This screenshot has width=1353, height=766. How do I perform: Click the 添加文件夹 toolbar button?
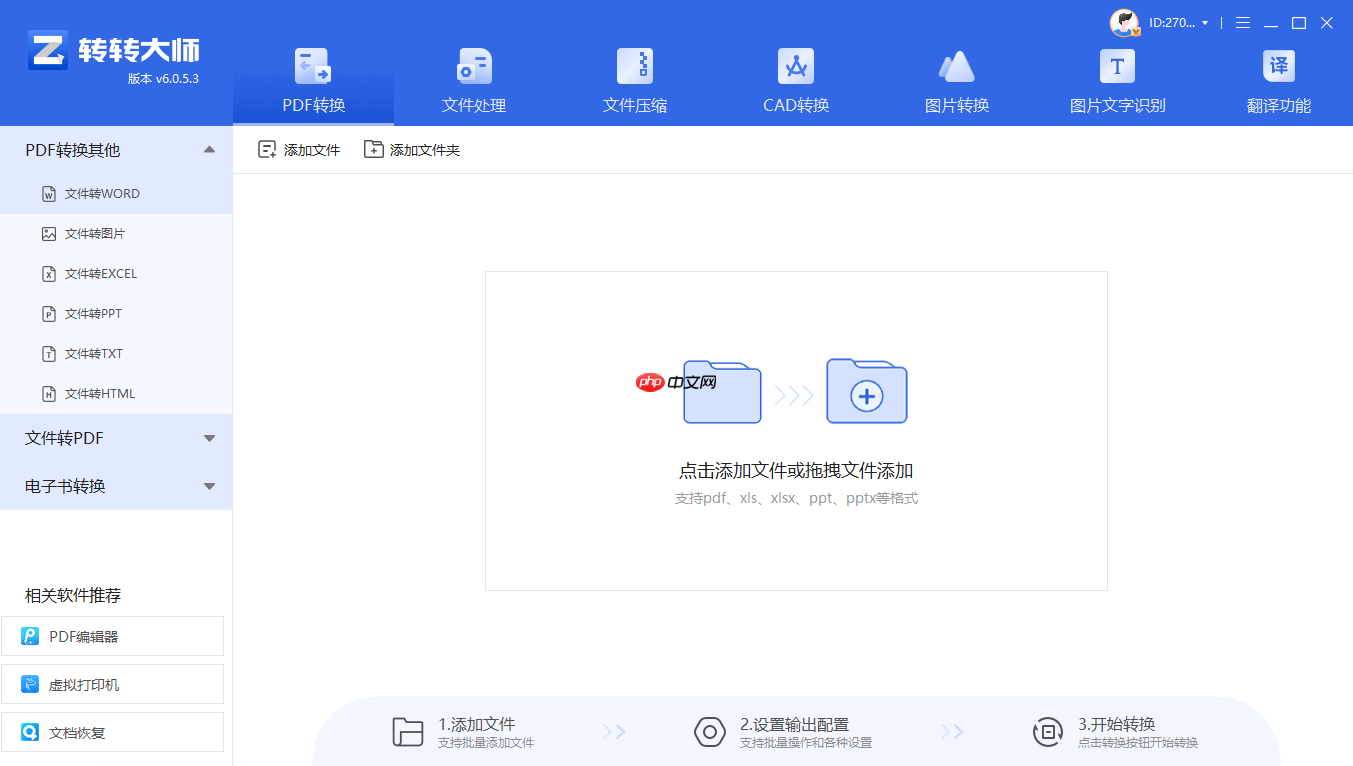(411, 148)
